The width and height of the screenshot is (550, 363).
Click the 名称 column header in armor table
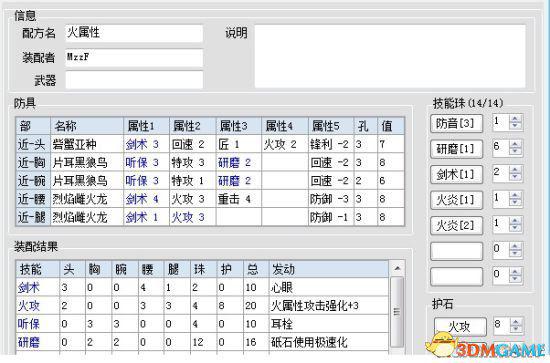coord(87,126)
